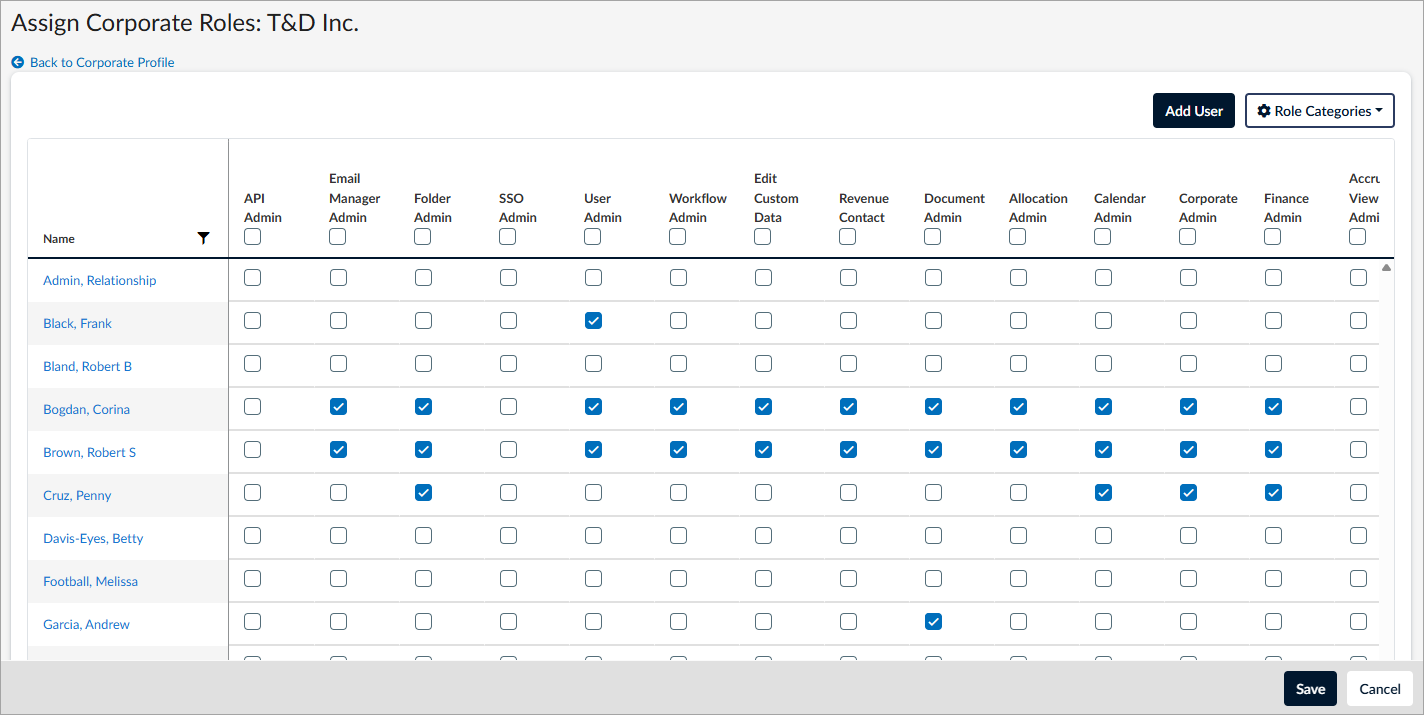Click the scroll-up arrow of table scrollbar
The width and height of the screenshot is (1424, 715).
tap(1386, 268)
